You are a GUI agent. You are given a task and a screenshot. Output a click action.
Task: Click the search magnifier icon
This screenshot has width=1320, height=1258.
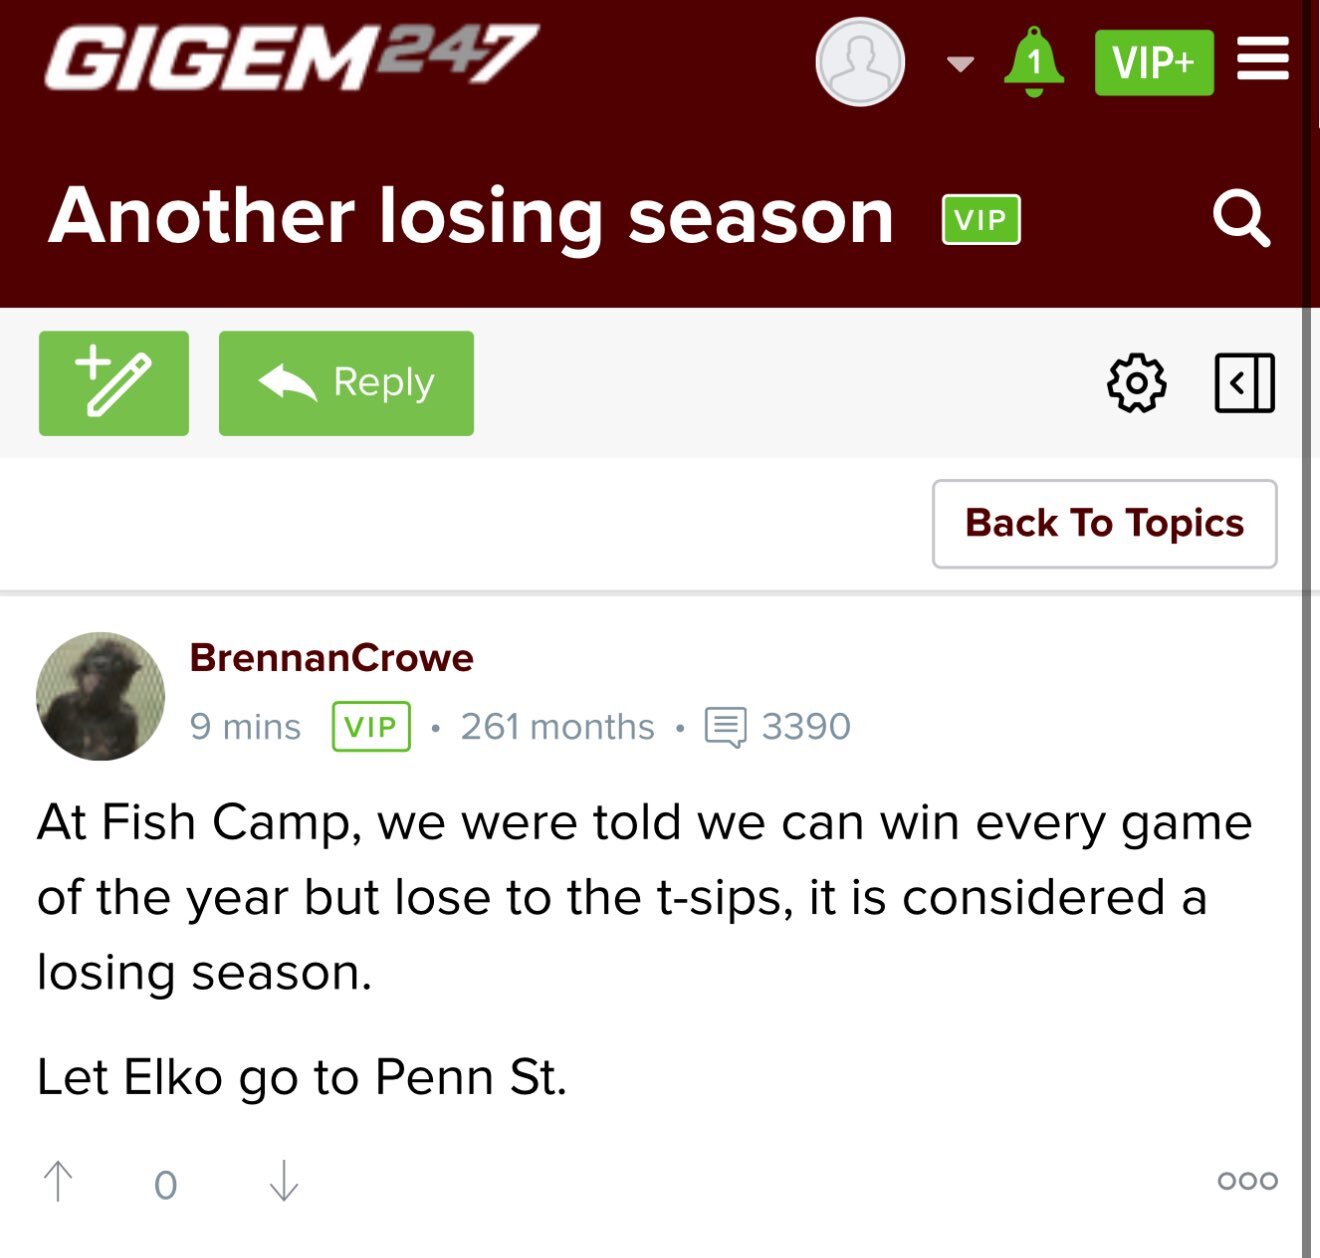1241,217
